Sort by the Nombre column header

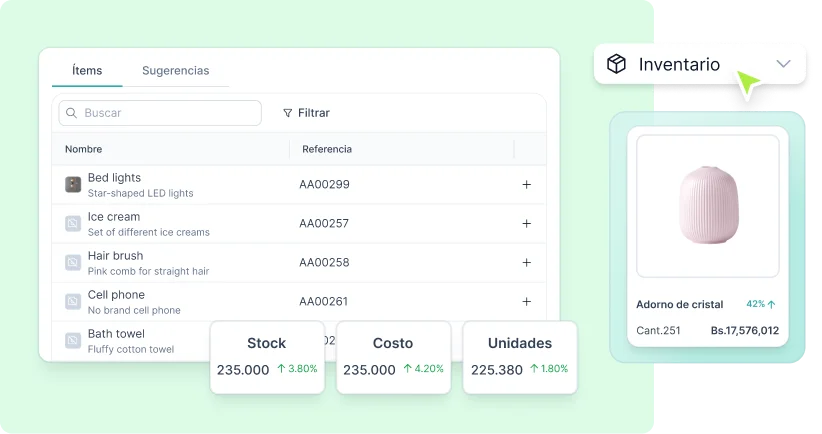(84, 149)
